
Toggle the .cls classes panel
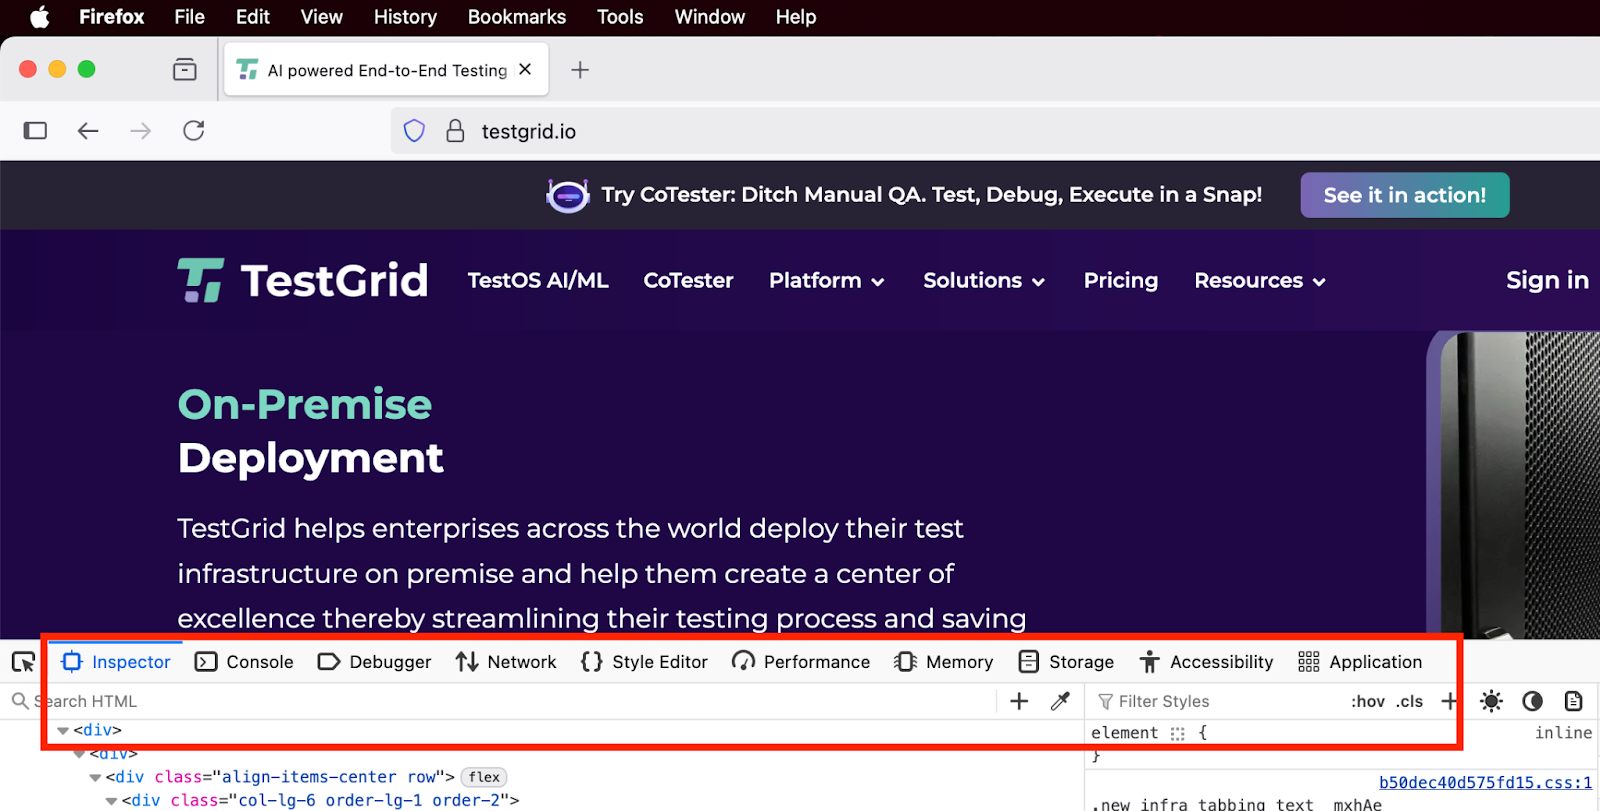coord(1410,701)
